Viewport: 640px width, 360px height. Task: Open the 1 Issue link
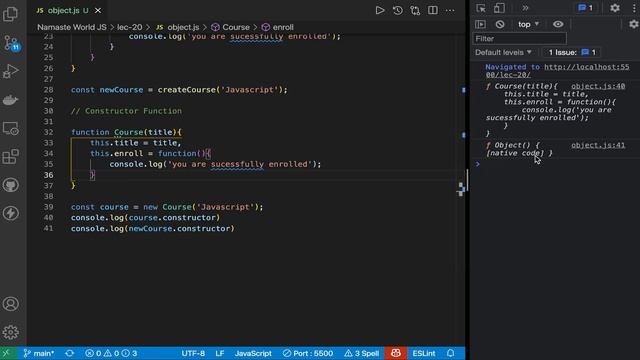point(571,52)
